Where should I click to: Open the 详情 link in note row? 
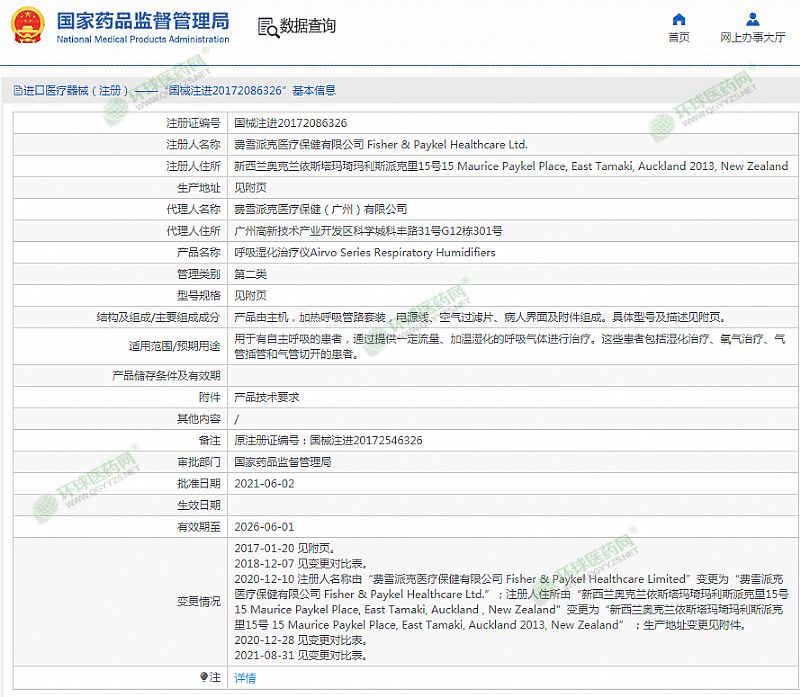pos(245,677)
